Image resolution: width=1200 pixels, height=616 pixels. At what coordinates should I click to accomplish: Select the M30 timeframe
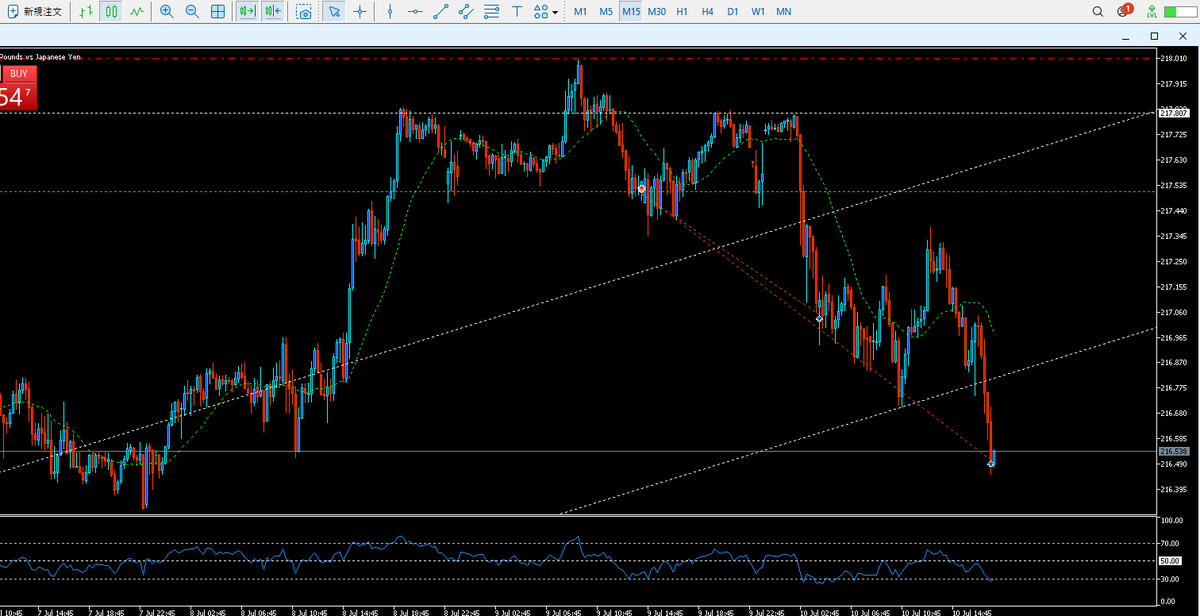pos(656,12)
